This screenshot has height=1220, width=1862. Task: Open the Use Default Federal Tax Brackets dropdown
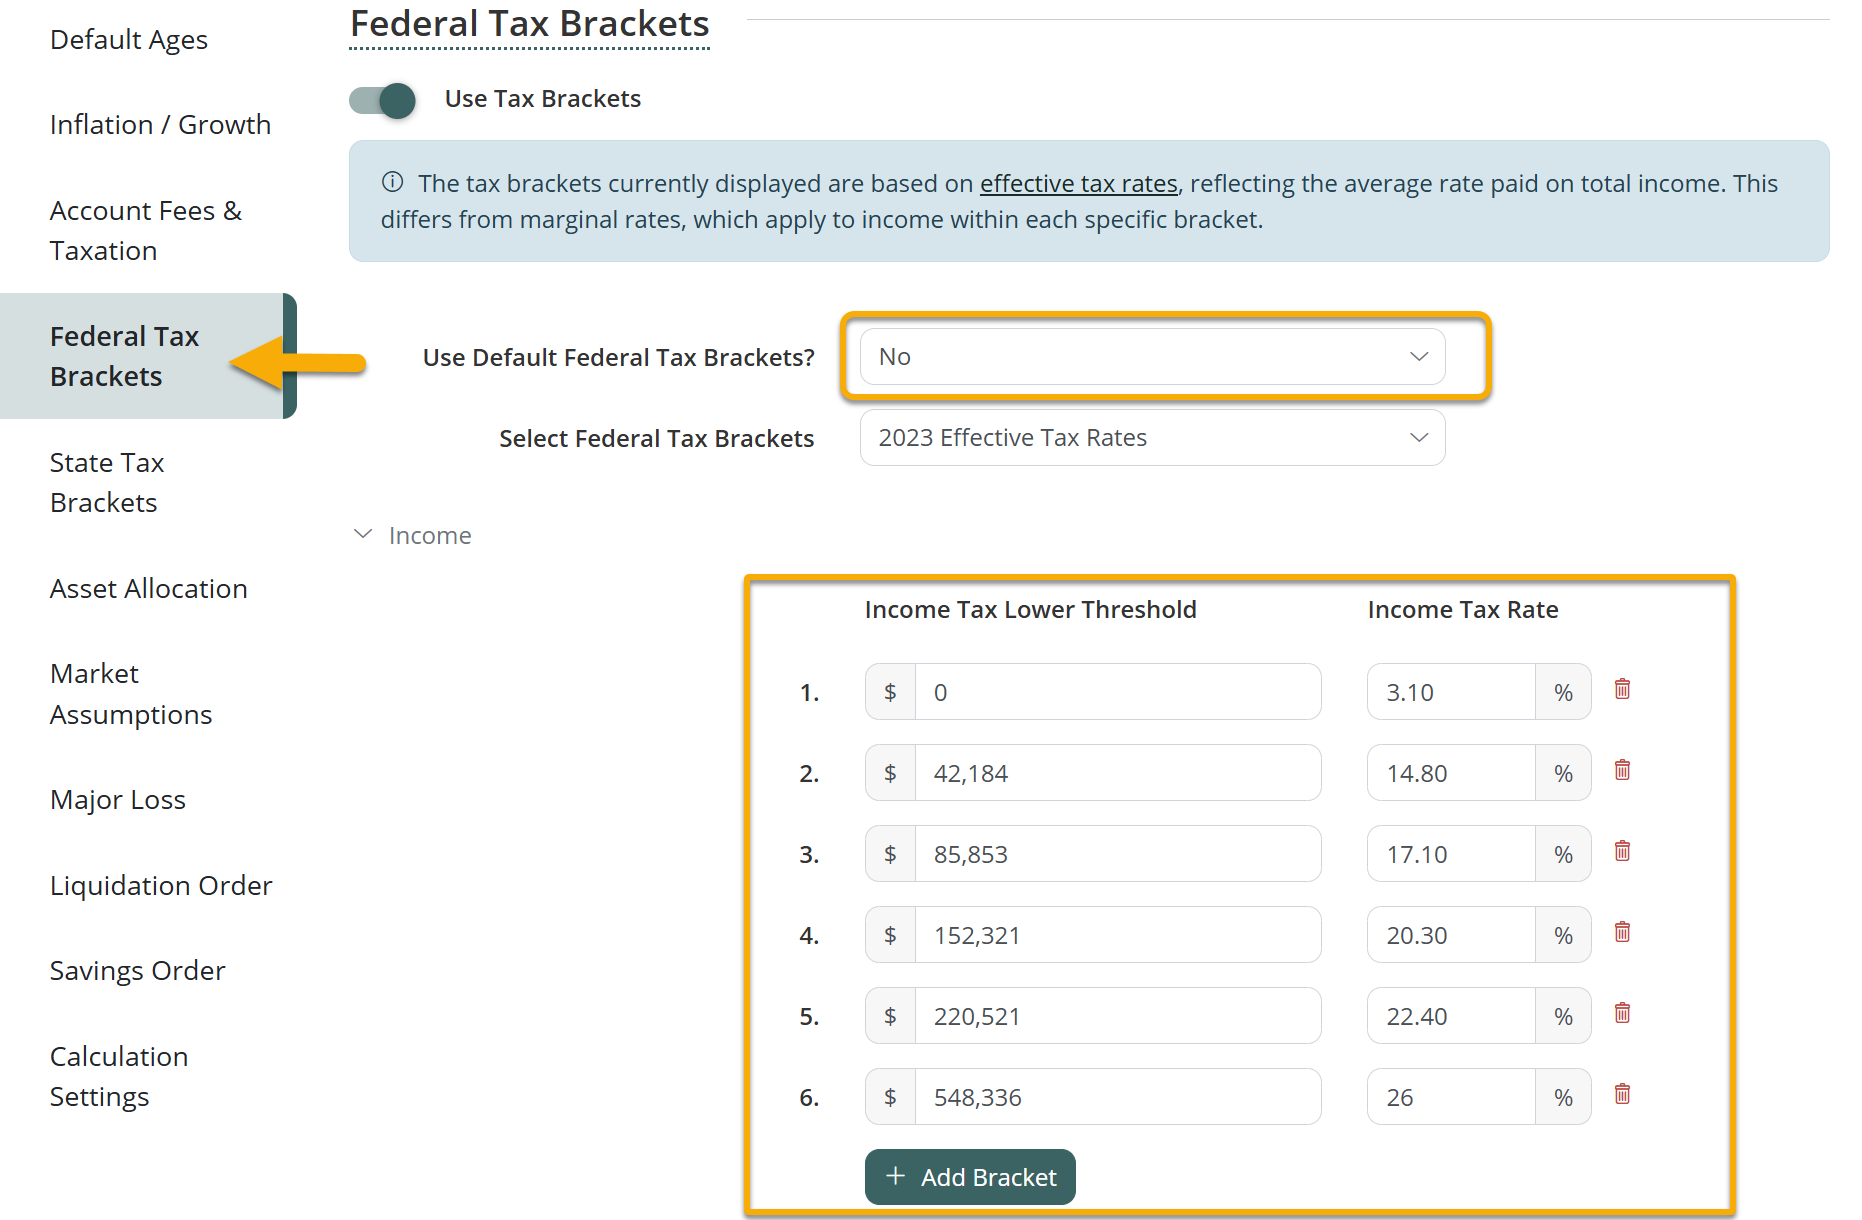coord(1152,357)
